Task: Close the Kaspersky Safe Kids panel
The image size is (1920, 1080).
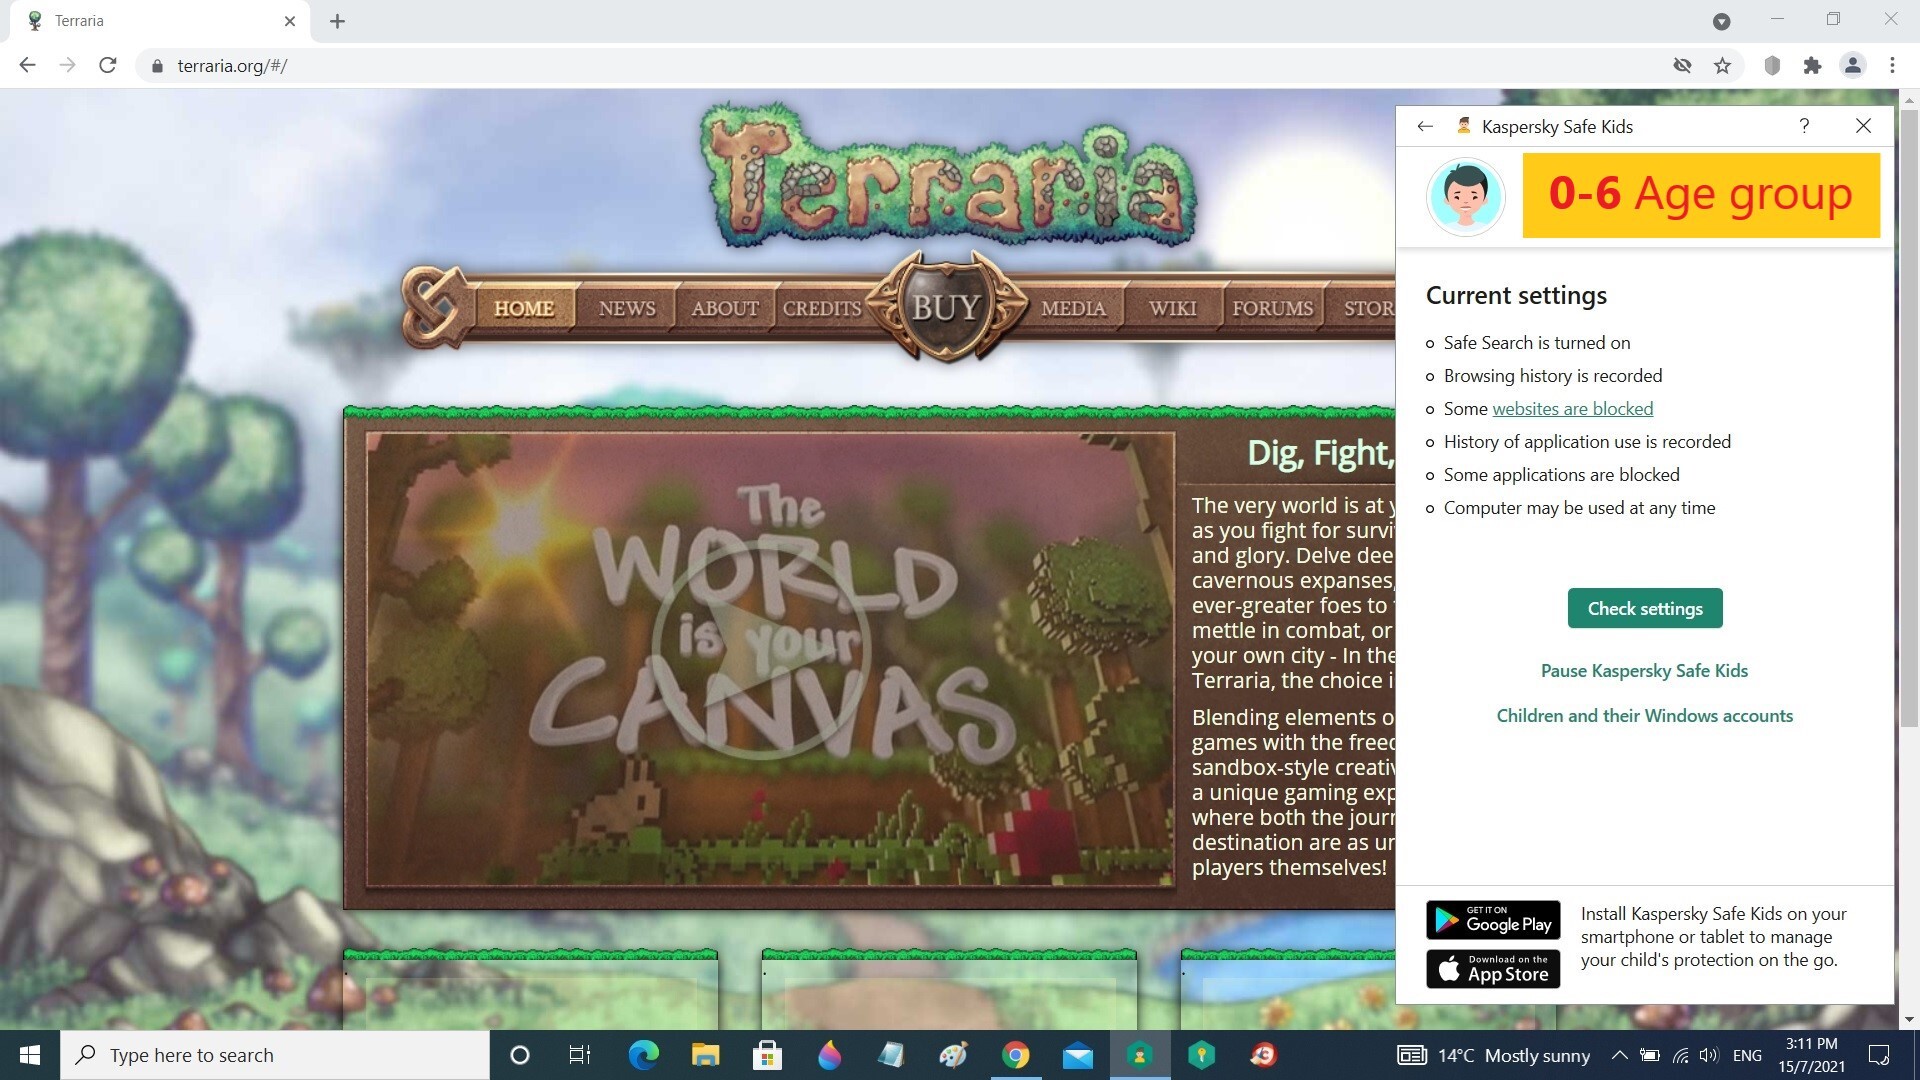Action: tap(1863, 126)
